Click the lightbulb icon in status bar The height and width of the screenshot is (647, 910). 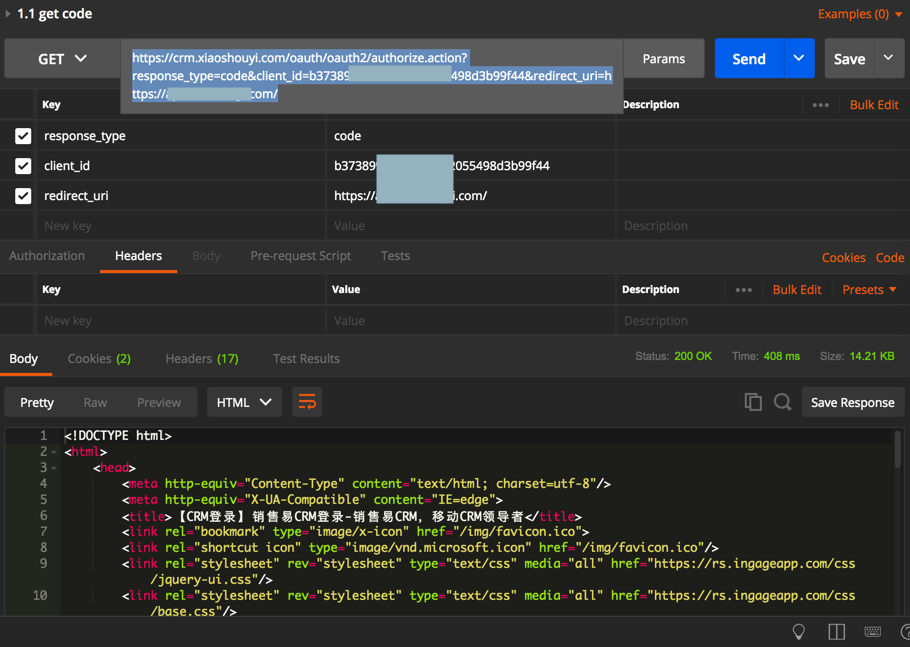pyautogui.click(x=798, y=631)
